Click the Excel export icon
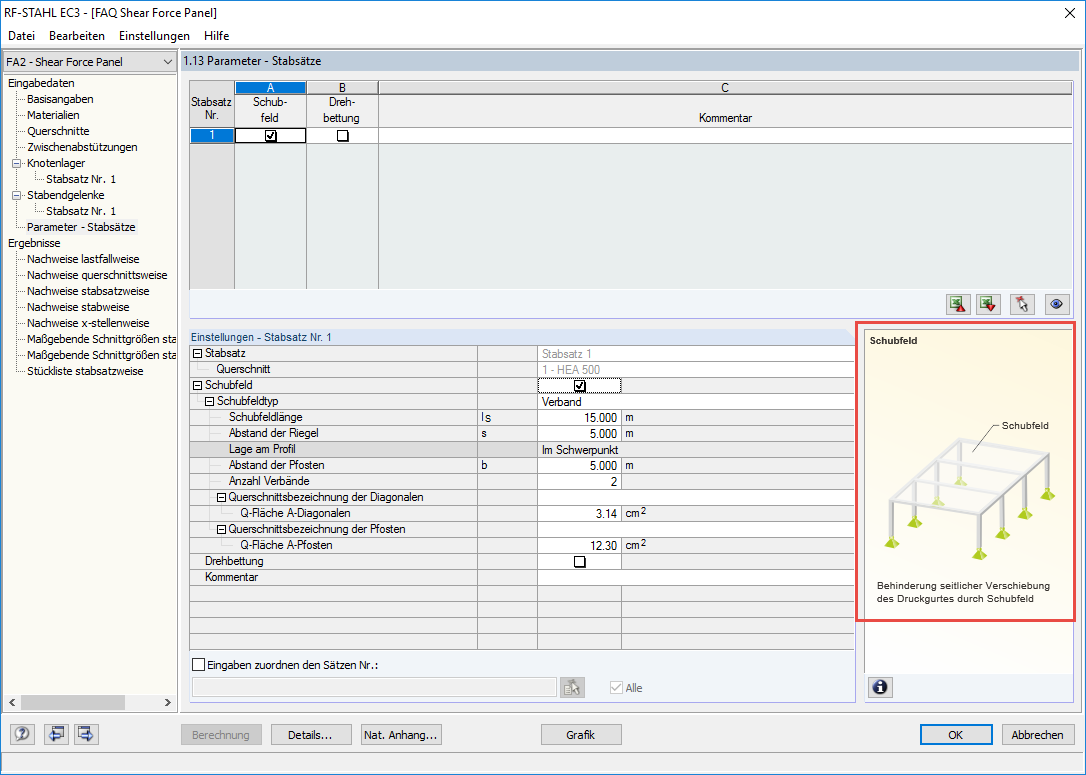 tap(958, 304)
